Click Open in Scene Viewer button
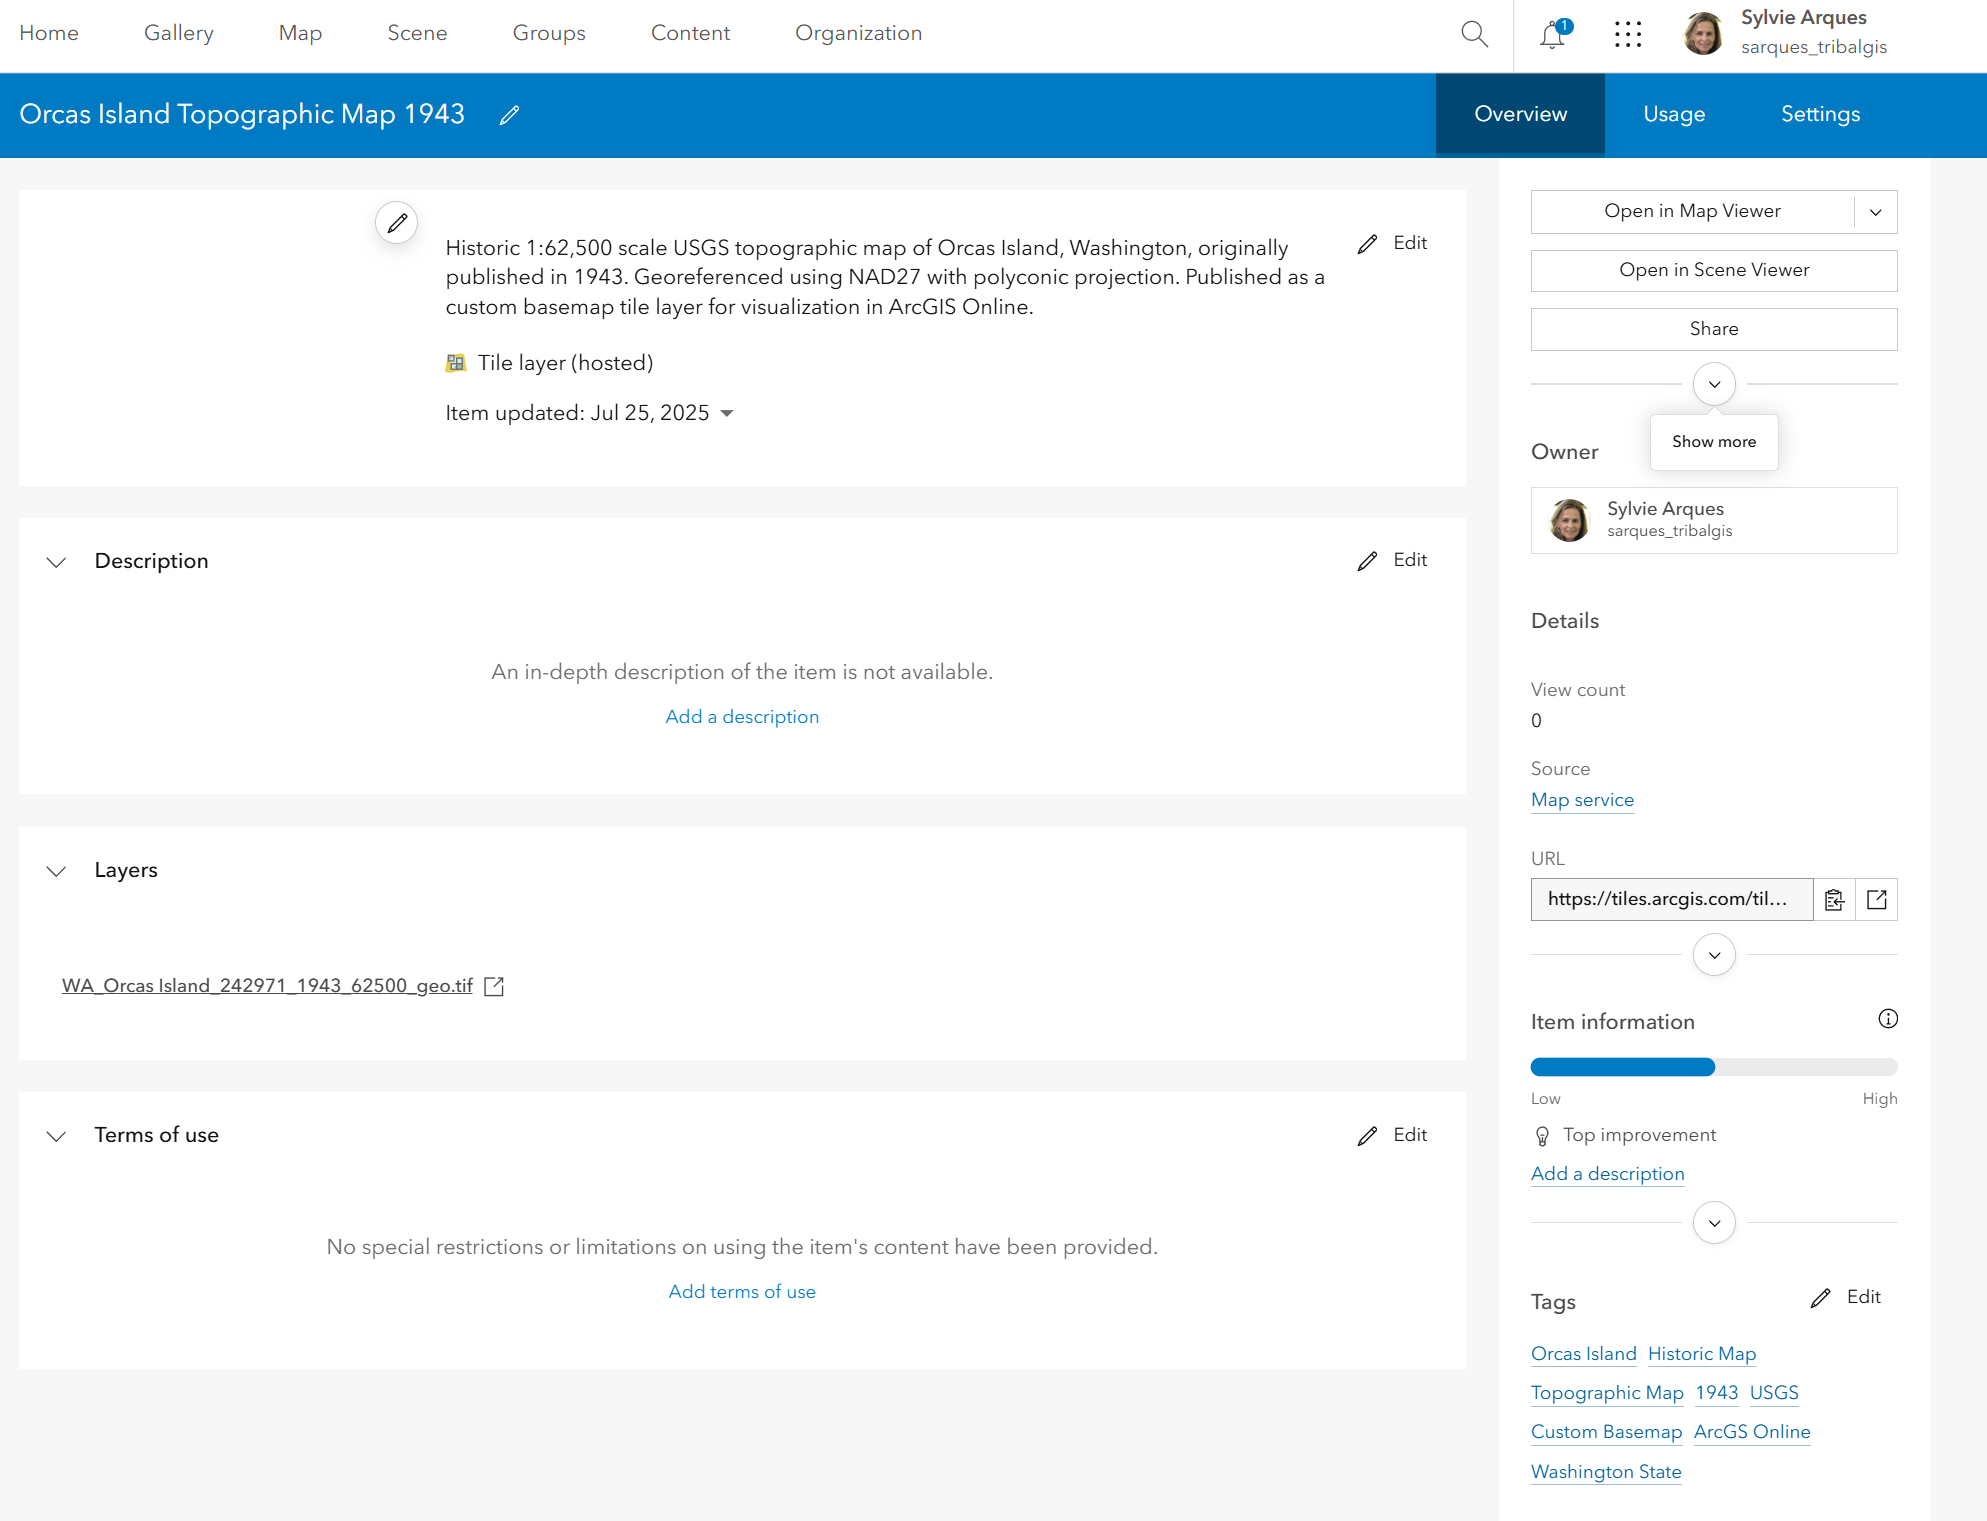1987x1521 pixels. tap(1714, 270)
